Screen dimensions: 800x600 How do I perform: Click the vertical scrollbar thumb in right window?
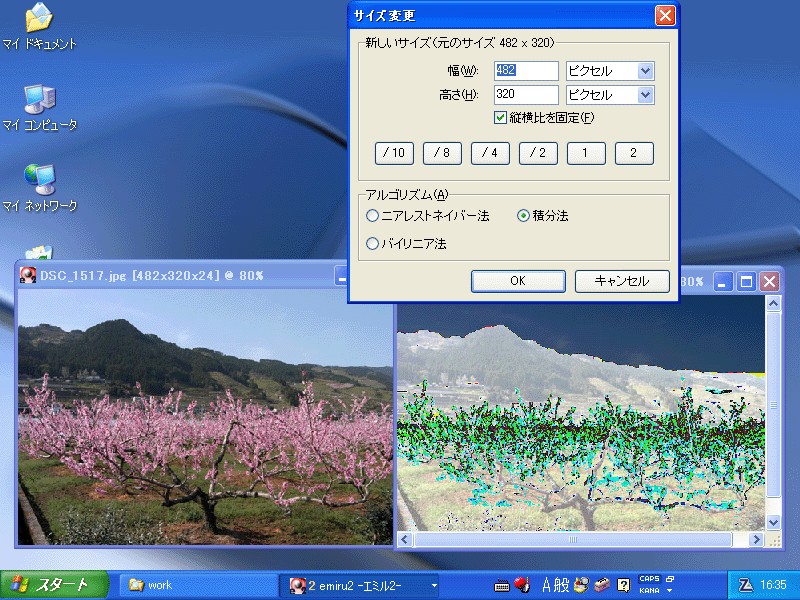click(x=773, y=405)
